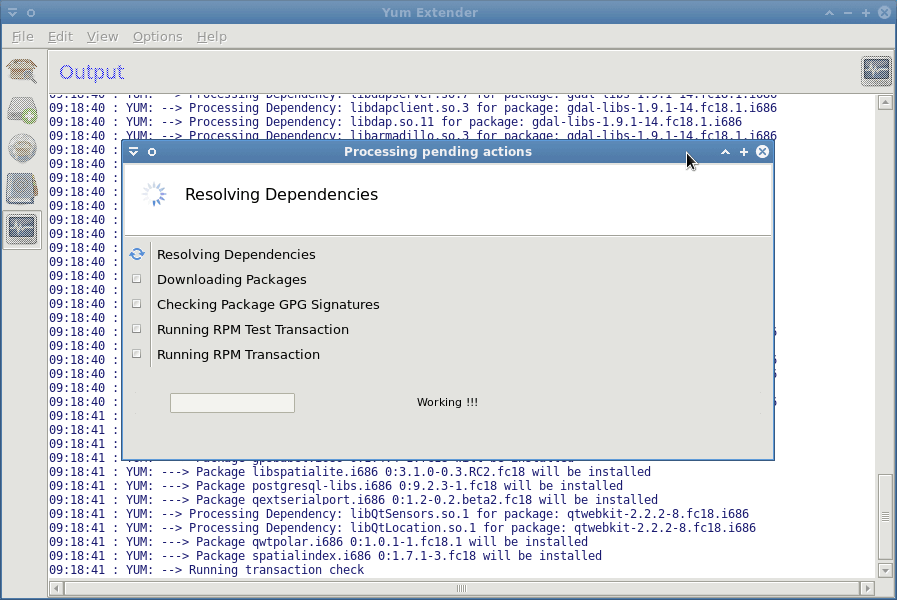Click the horizontal scrollbar left arrow
The height and width of the screenshot is (600, 897).
[56, 588]
